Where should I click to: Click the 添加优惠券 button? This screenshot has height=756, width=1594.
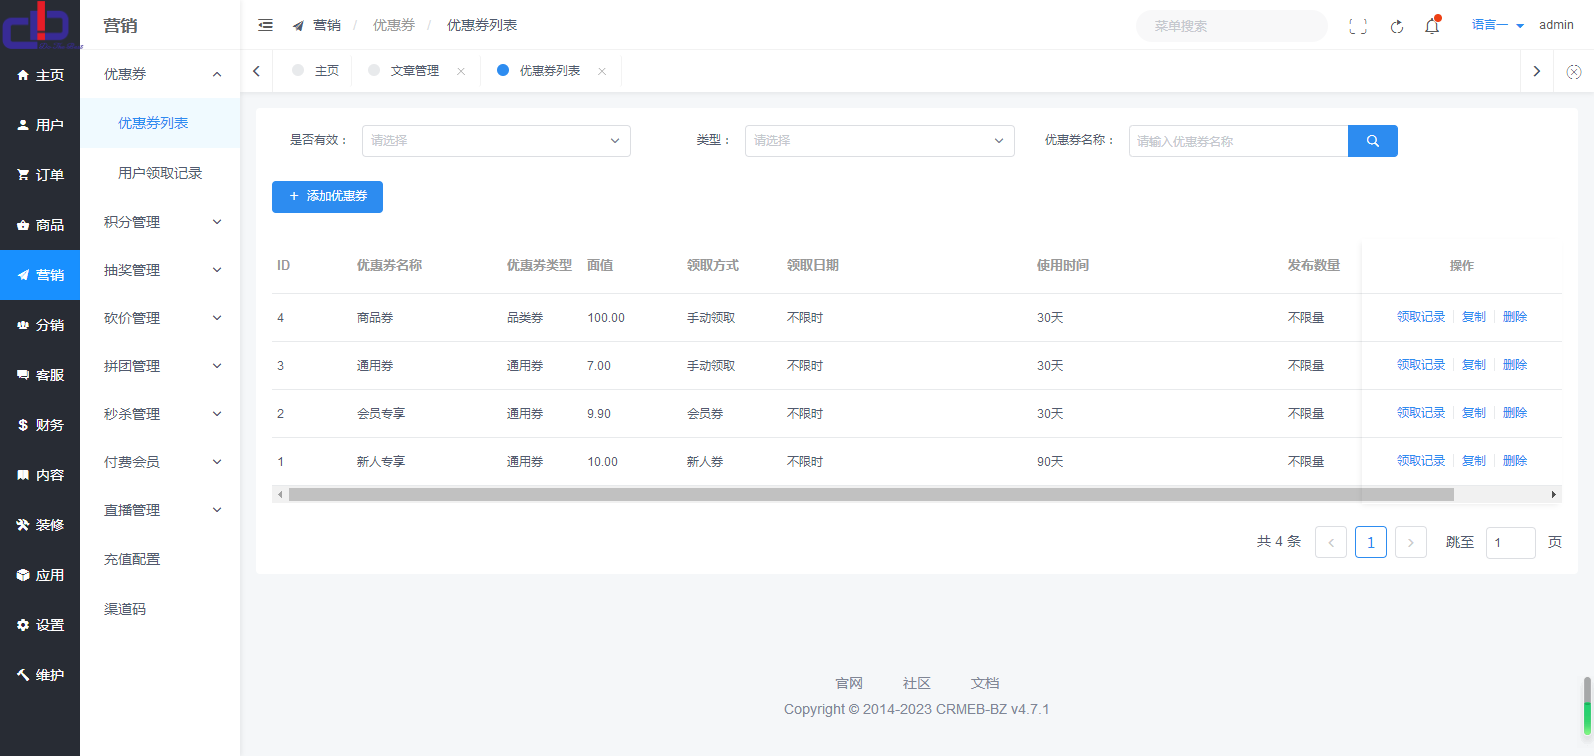pos(327,197)
